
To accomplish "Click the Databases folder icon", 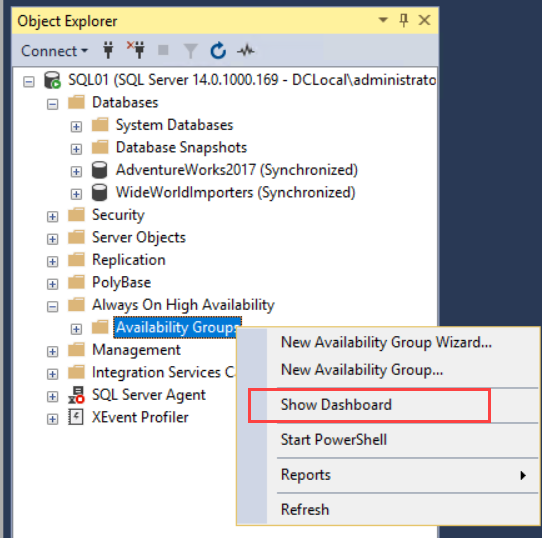I will [76, 102].
